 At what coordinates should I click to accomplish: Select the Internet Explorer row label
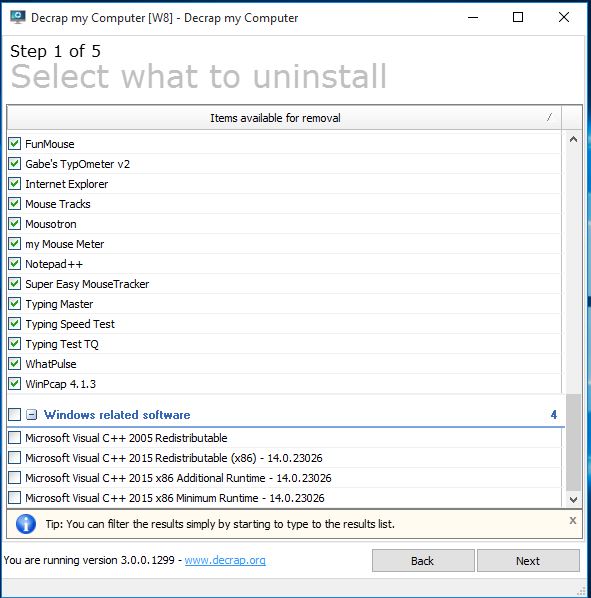pos(66,184)
